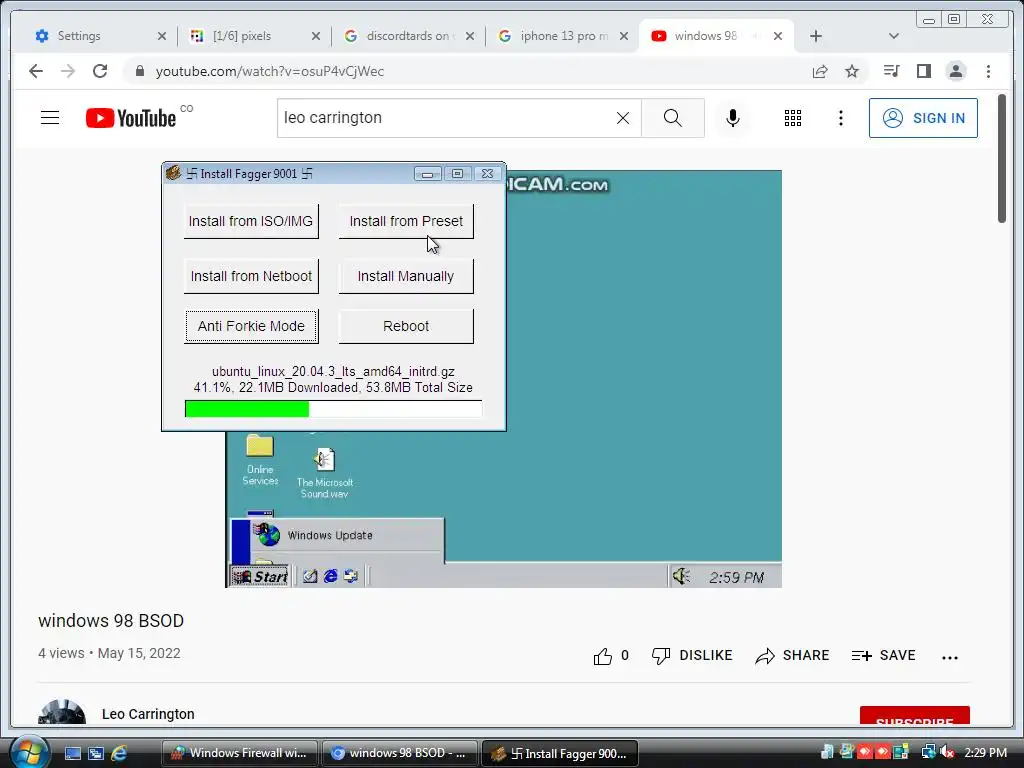Click the ubuntu_linux initrd.gz filename text
The height and width of the screenshot is (768, 1024).
[333, 372]
